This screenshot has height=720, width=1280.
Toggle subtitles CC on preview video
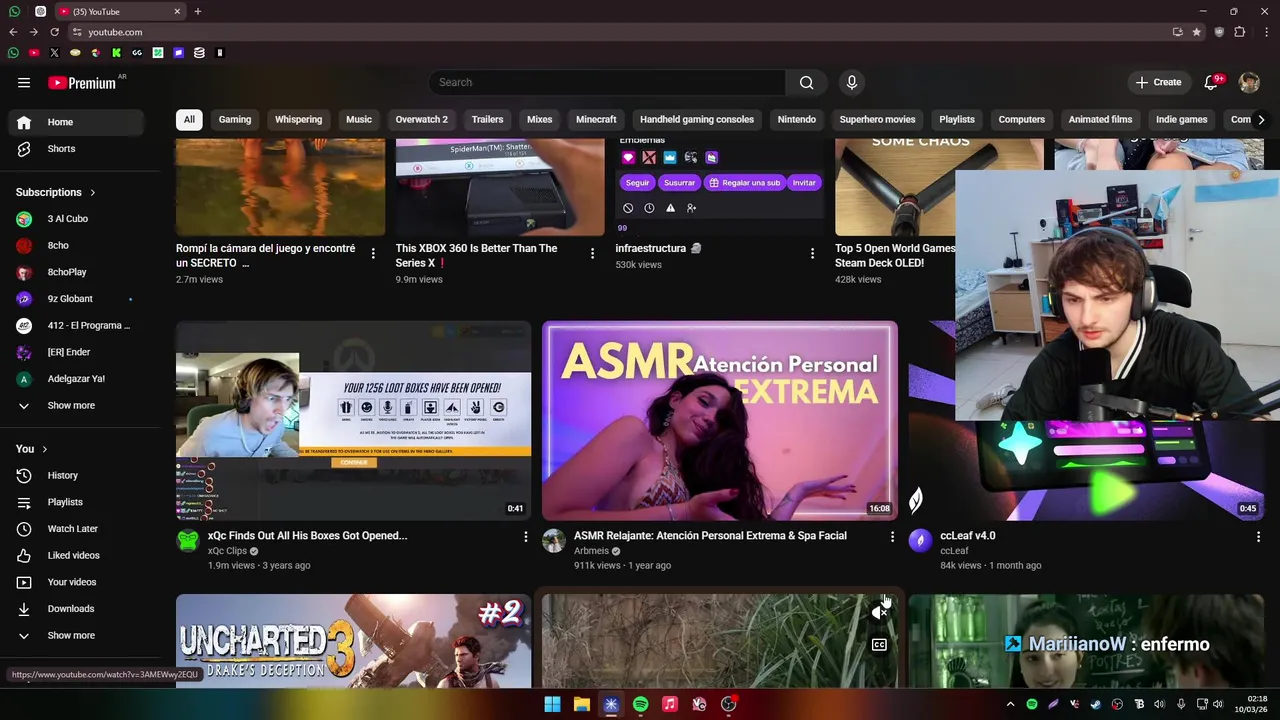(x=879, y=645)
